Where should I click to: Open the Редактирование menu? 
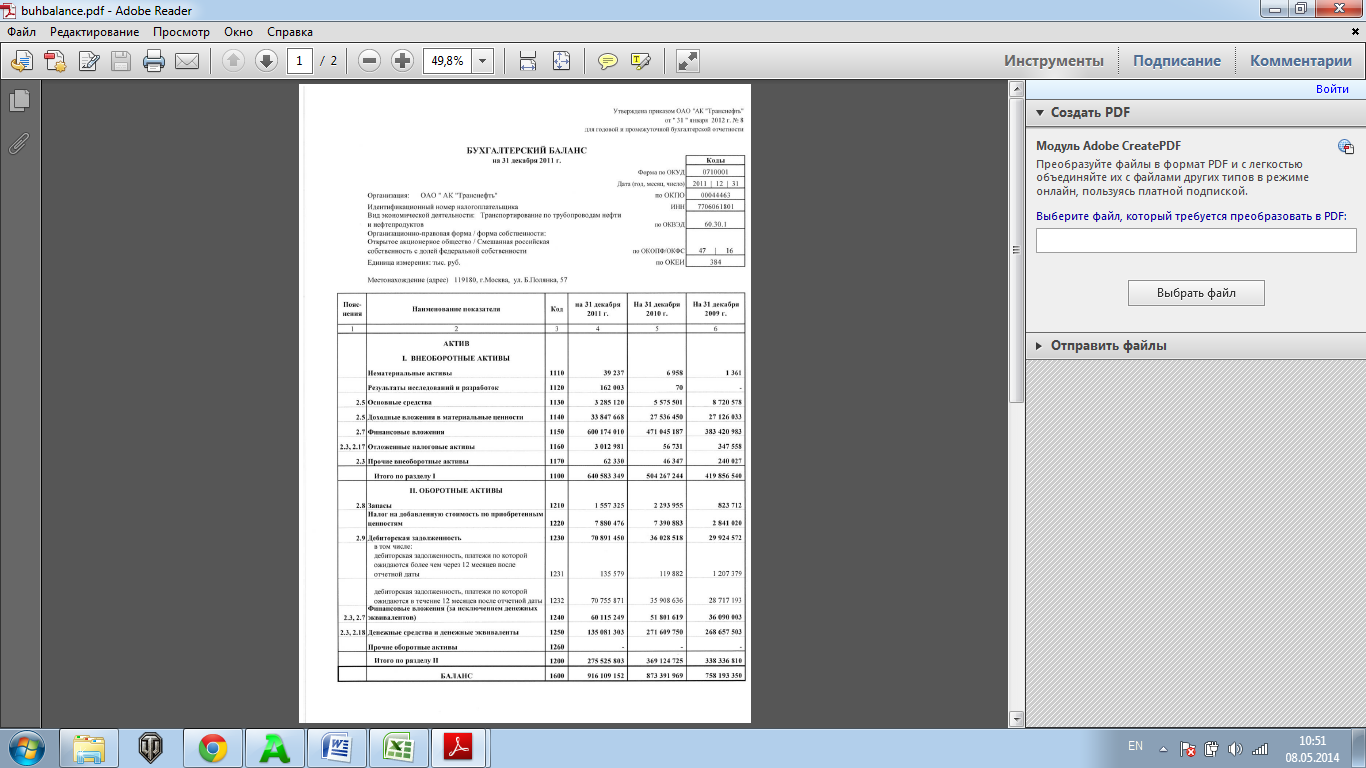pyautogui.click(x=95, y=32)
